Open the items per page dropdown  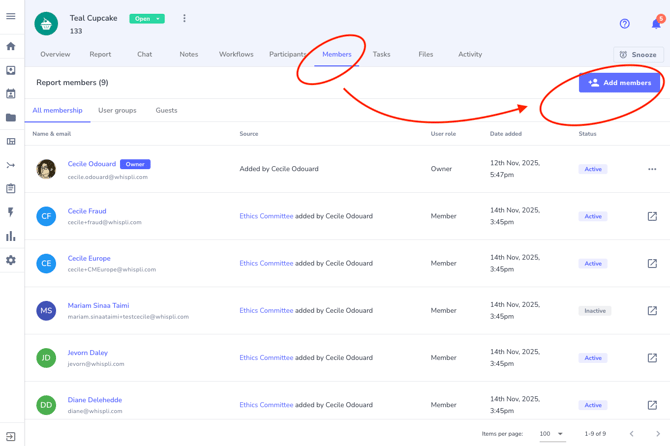(x=551, y=434)
